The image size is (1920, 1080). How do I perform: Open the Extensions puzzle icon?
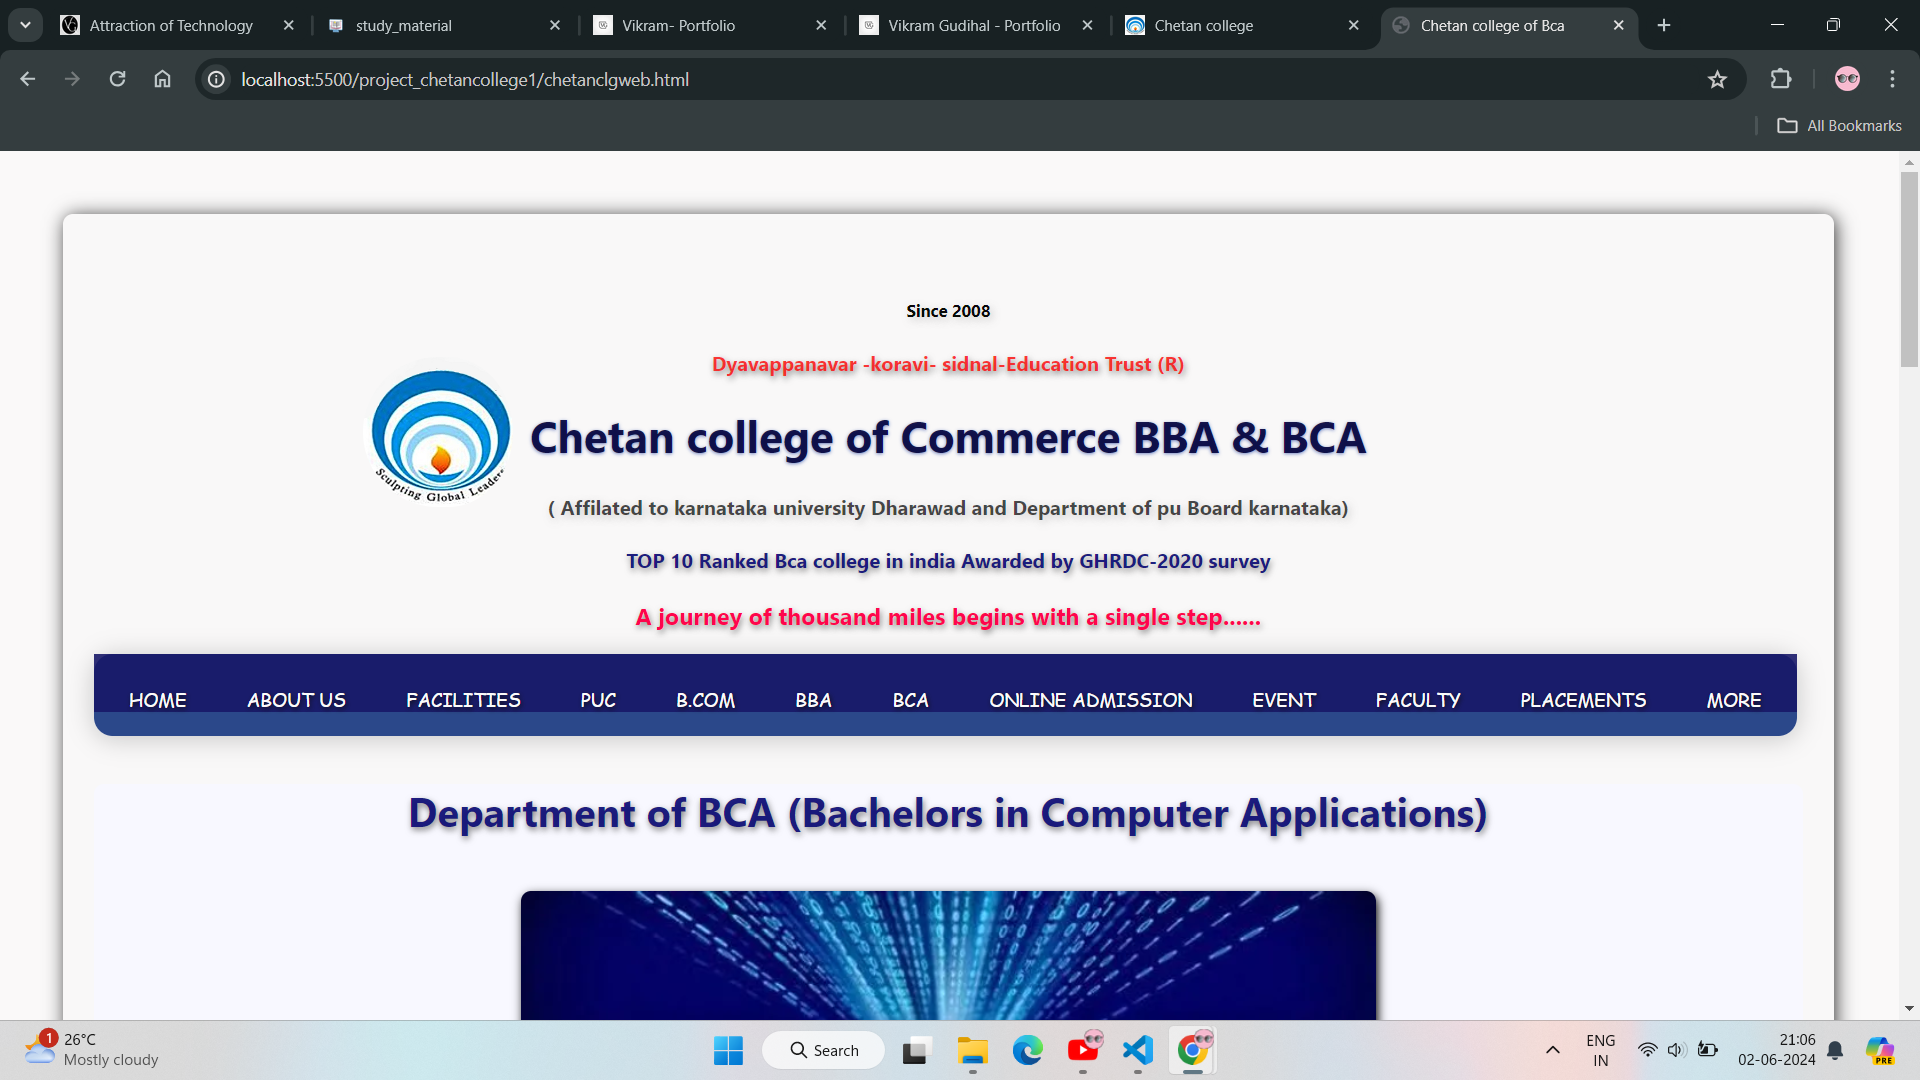tap(1781, 79)
